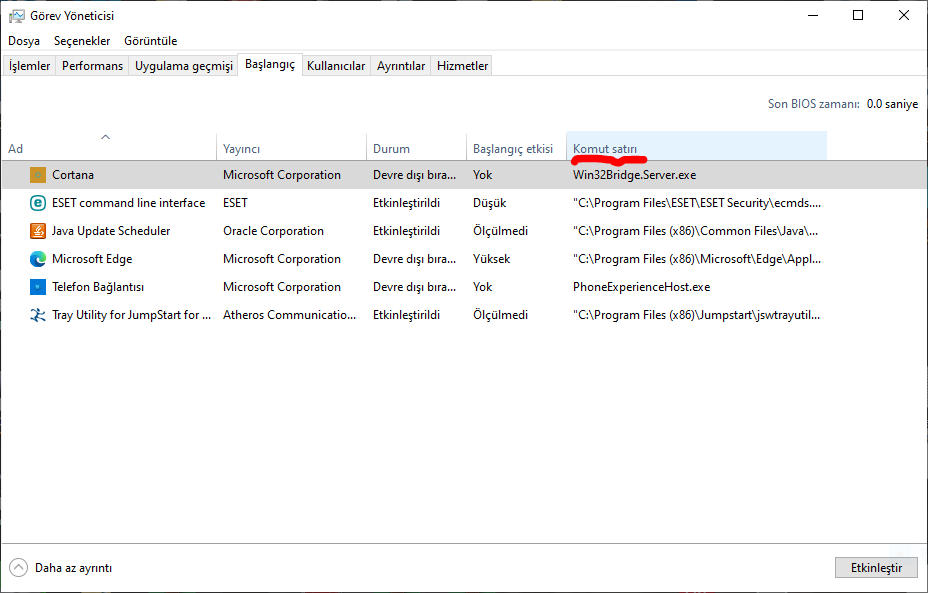The width and height of the screenshot is (928, 593).
Task: Click Win32Bridge.Server.exe command line cell
Action: point(634,175)
